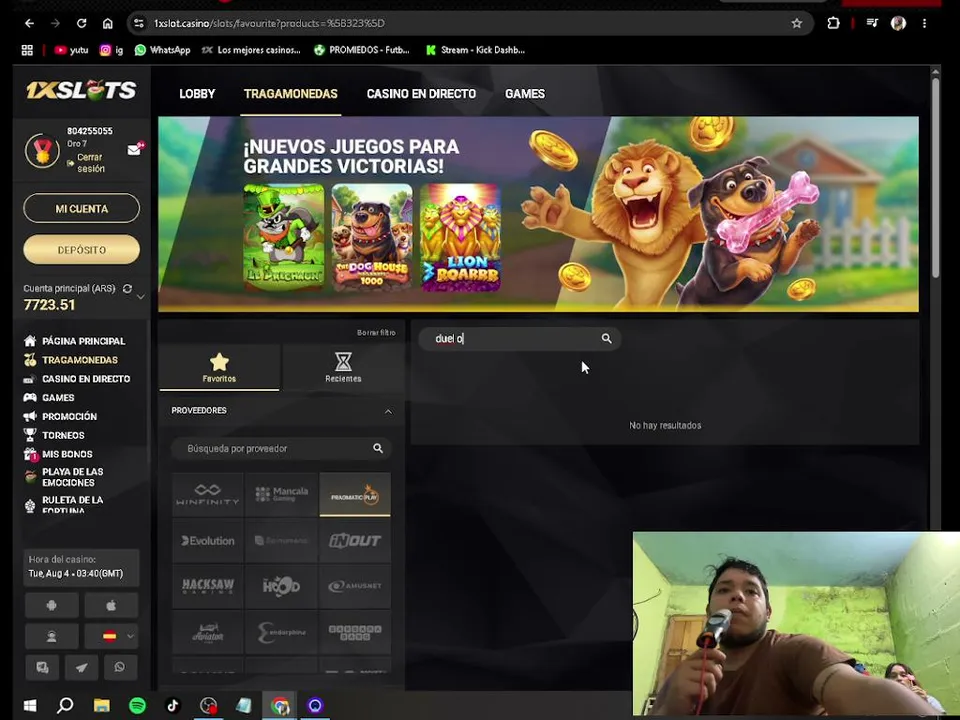This screenshot has height=720, width=960.
Task: Collapse the PROVEEDORES section
Action: [x=388, y=411]
